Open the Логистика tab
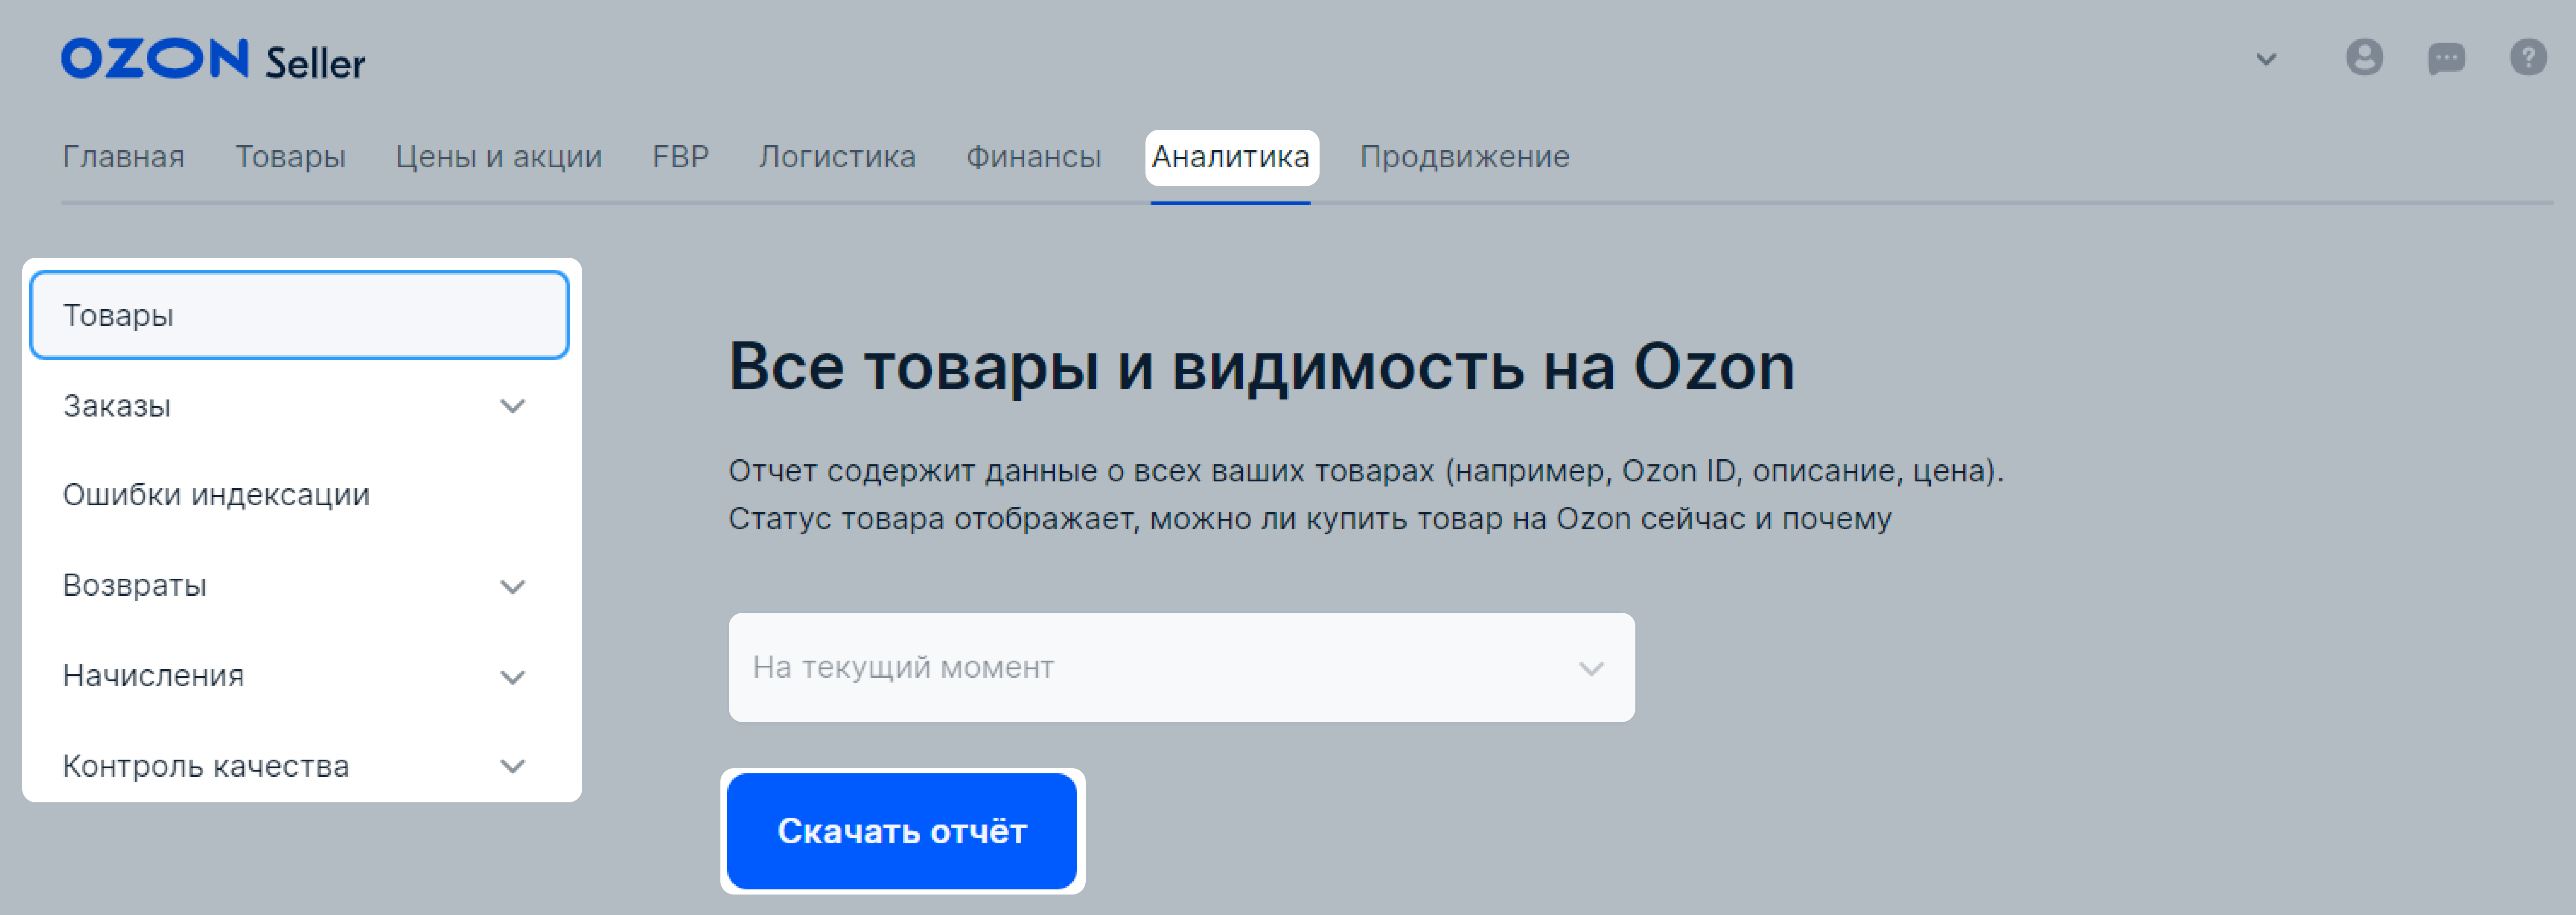Image resolution: width=2576 pixels, height=915 pixels. tap(836, 157)
